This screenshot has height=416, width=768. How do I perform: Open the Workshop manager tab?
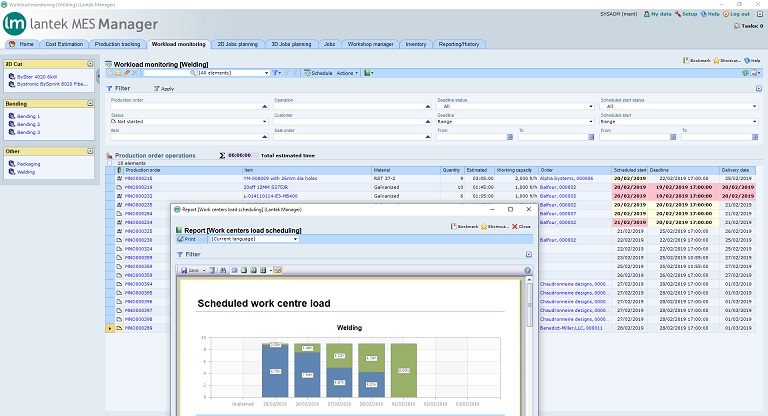(x=369, y=44)
